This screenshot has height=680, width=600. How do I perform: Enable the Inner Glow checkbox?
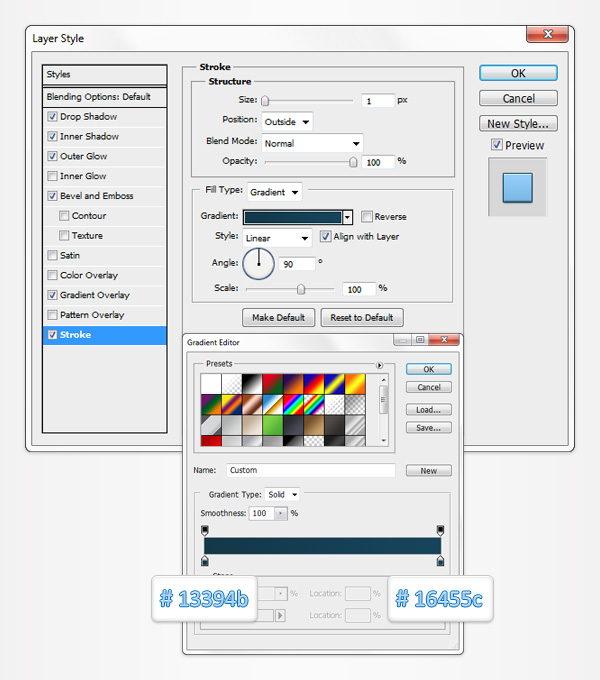point(52,176)
